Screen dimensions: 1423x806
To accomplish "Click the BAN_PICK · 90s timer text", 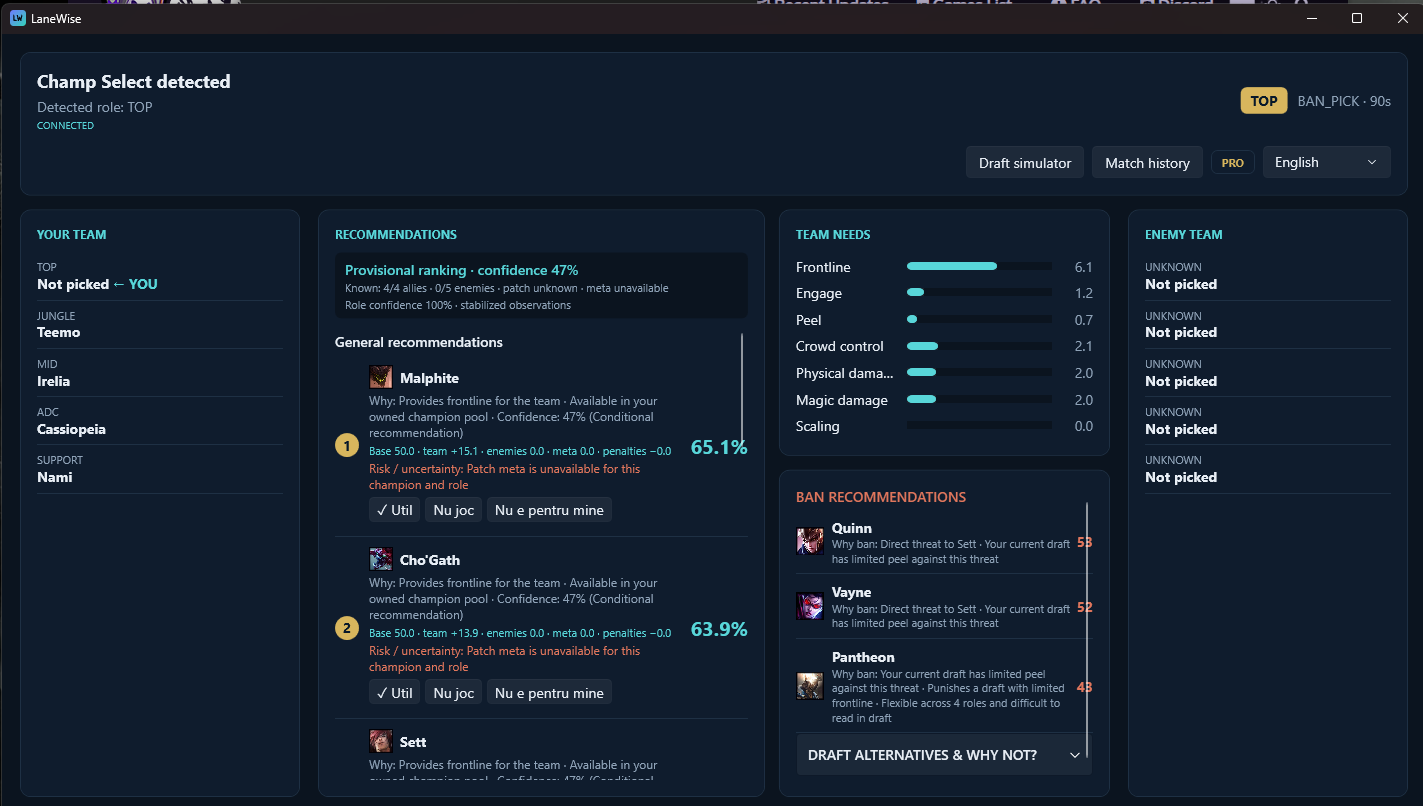I will coord(1344,101).
